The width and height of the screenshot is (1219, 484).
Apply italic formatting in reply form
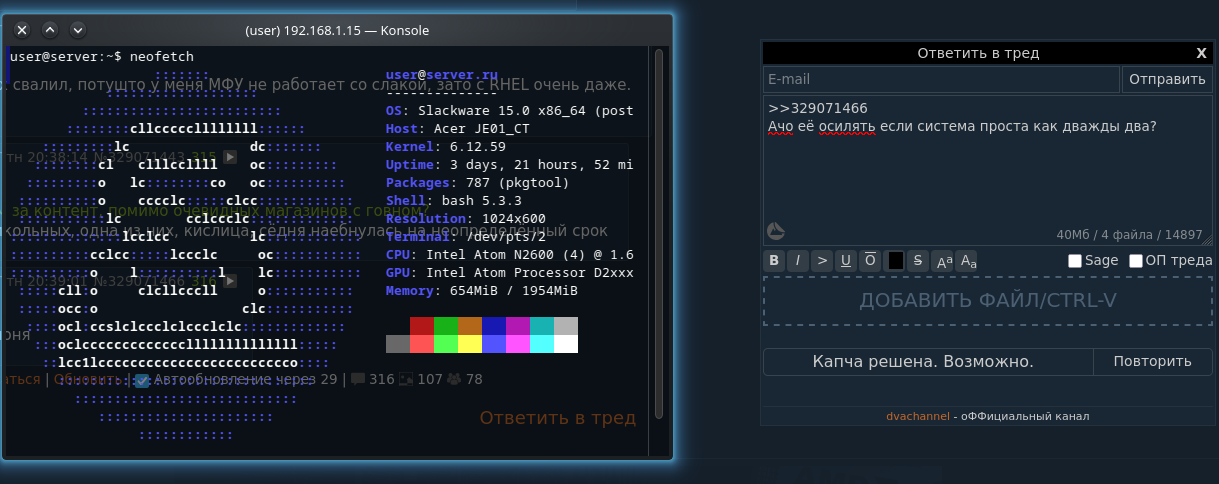(x=798, y=261)
